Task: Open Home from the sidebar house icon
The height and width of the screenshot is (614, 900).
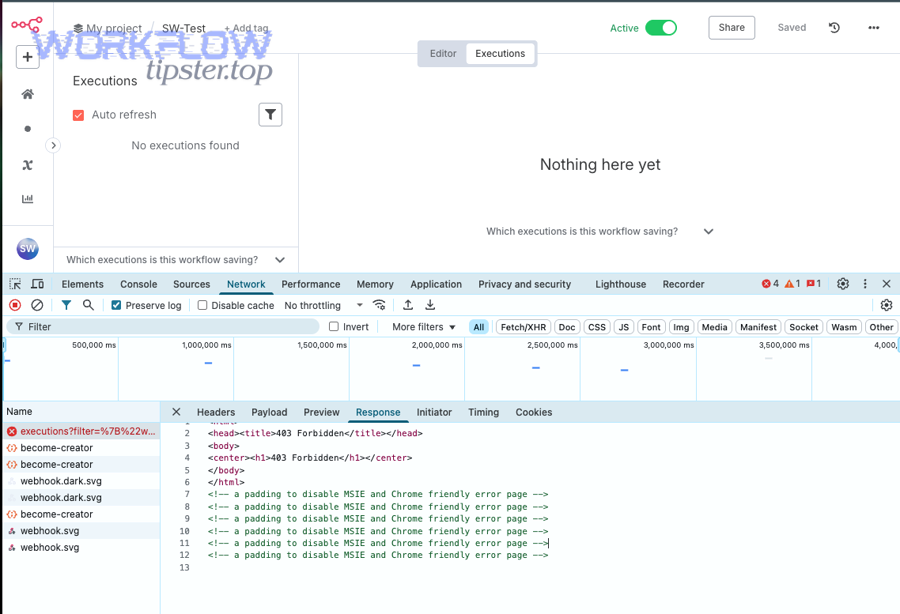Action: click(27, 94)
